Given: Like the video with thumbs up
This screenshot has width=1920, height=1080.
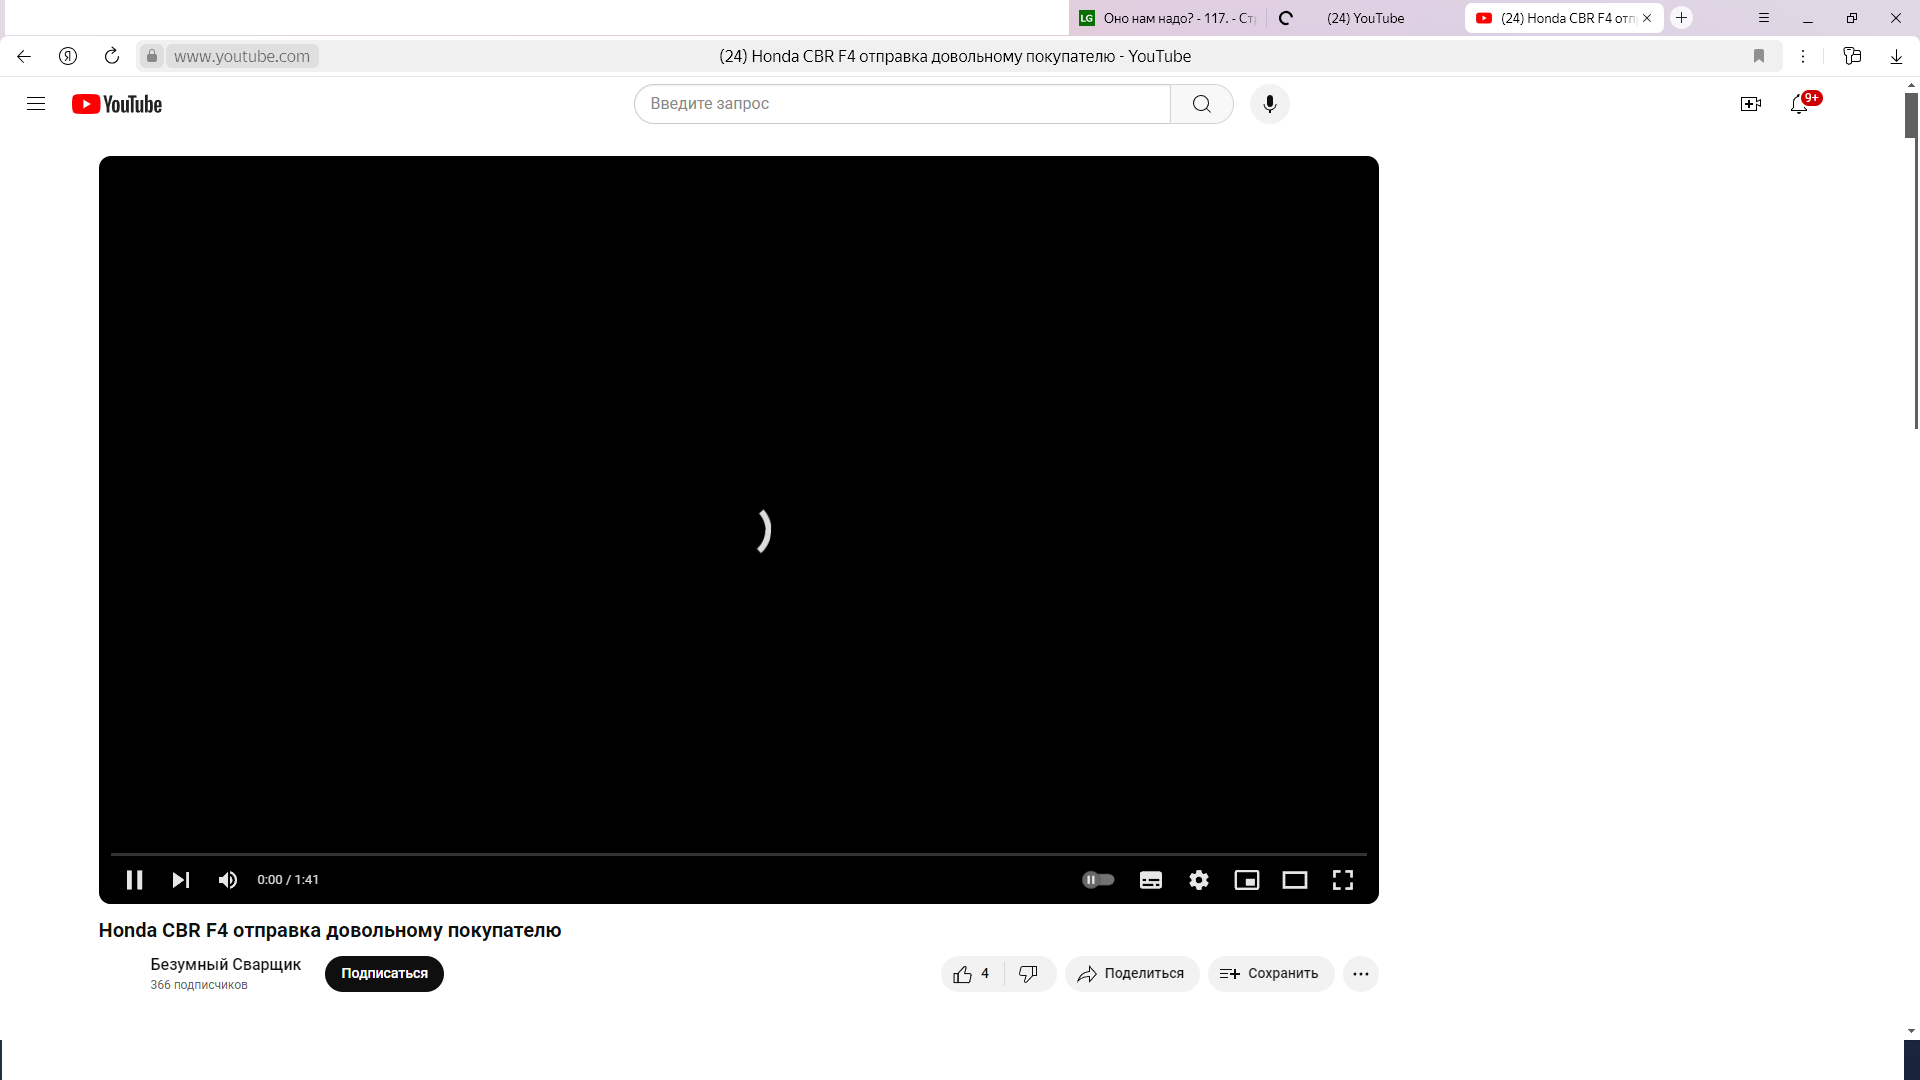Looking at the screenshot, I should pyautogui.click(x=971, y=974).
